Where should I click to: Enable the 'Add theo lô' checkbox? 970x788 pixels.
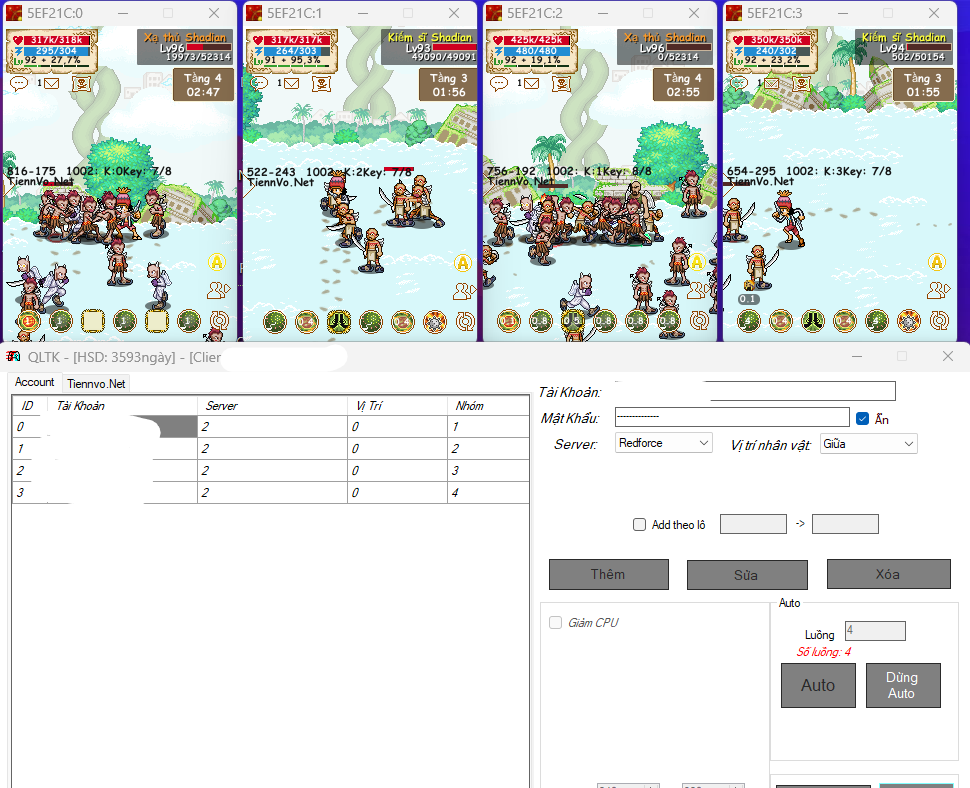(639, 524)
